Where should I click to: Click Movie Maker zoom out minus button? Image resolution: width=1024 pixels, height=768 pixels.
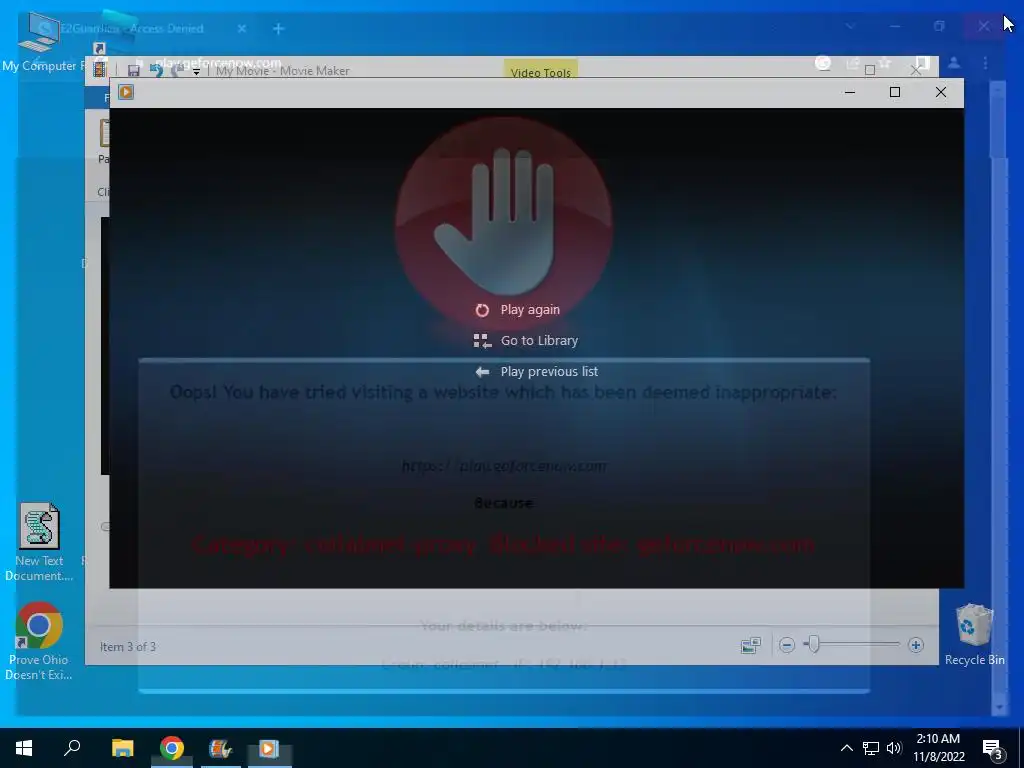(x=787, y=645)
